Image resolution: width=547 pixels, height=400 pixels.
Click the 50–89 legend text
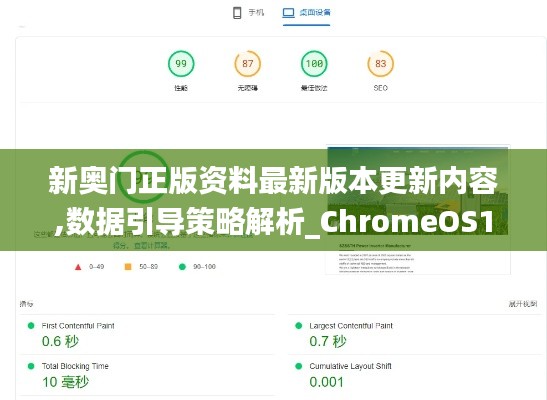click(x=149, y=267)
